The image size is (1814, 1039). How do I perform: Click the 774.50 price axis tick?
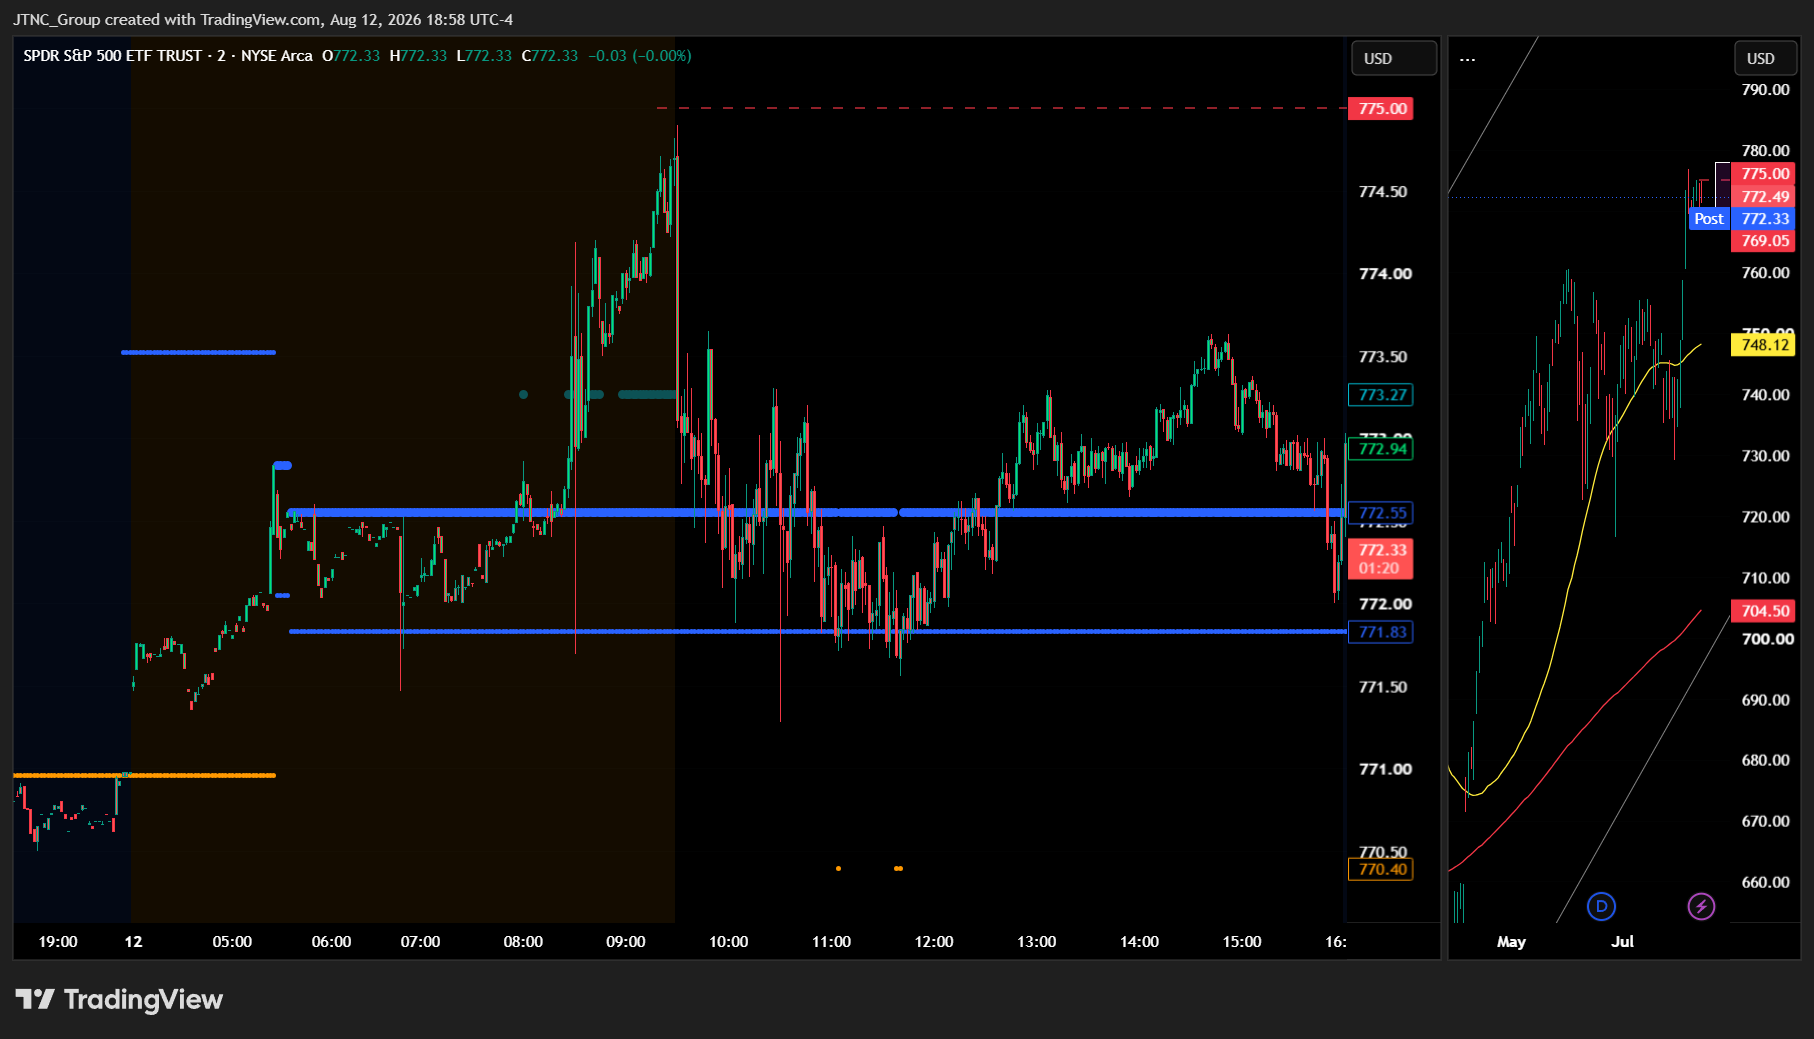click(1385, 192)
